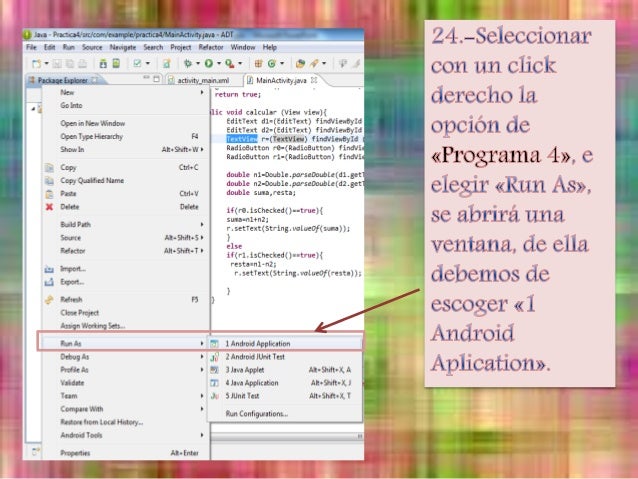Expand the New Java Class dropdown arrow
The height and width of the screenshot is (479, 638).
click(x=282, y=64)
